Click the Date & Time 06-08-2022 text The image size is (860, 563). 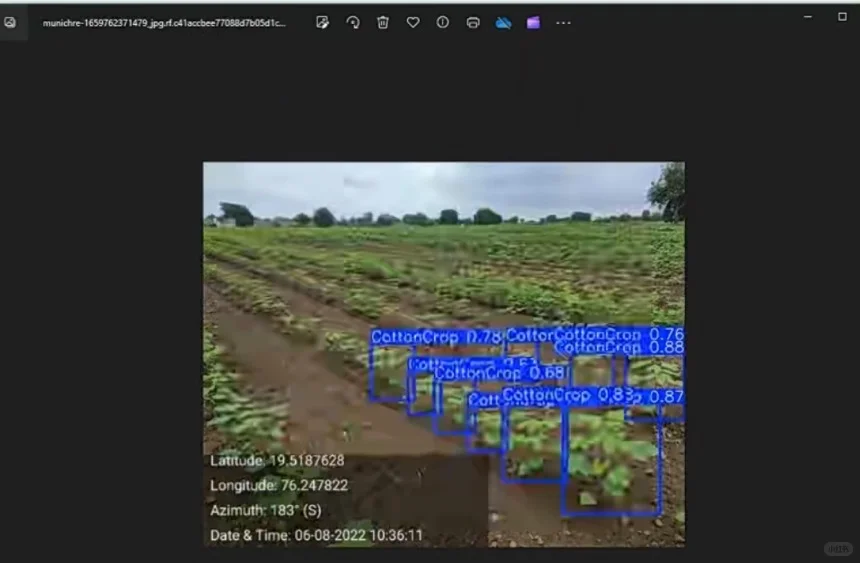[x=316, y=536]
